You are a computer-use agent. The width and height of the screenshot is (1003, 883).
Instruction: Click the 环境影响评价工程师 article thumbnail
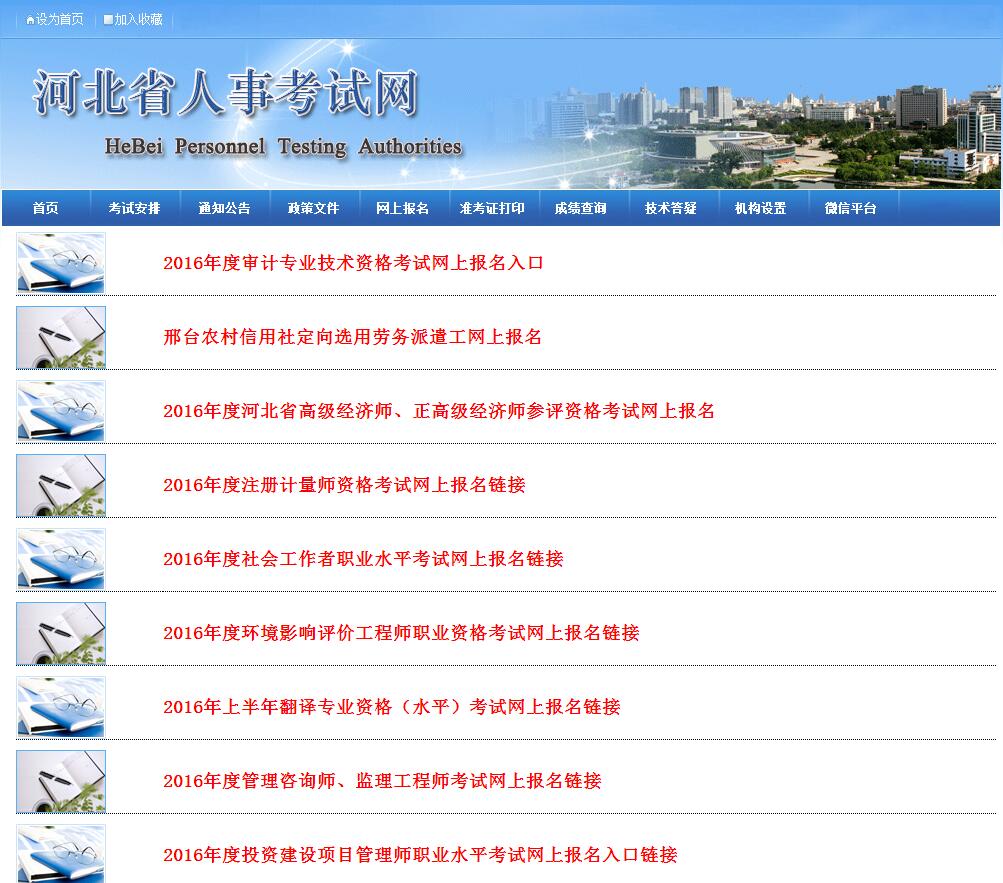(60, 633)
